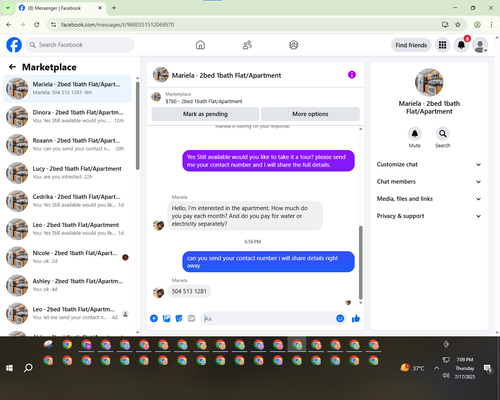Open Ashley conversation in the list
The height and width of the screenshot is (400, 500).
[68, 285]
